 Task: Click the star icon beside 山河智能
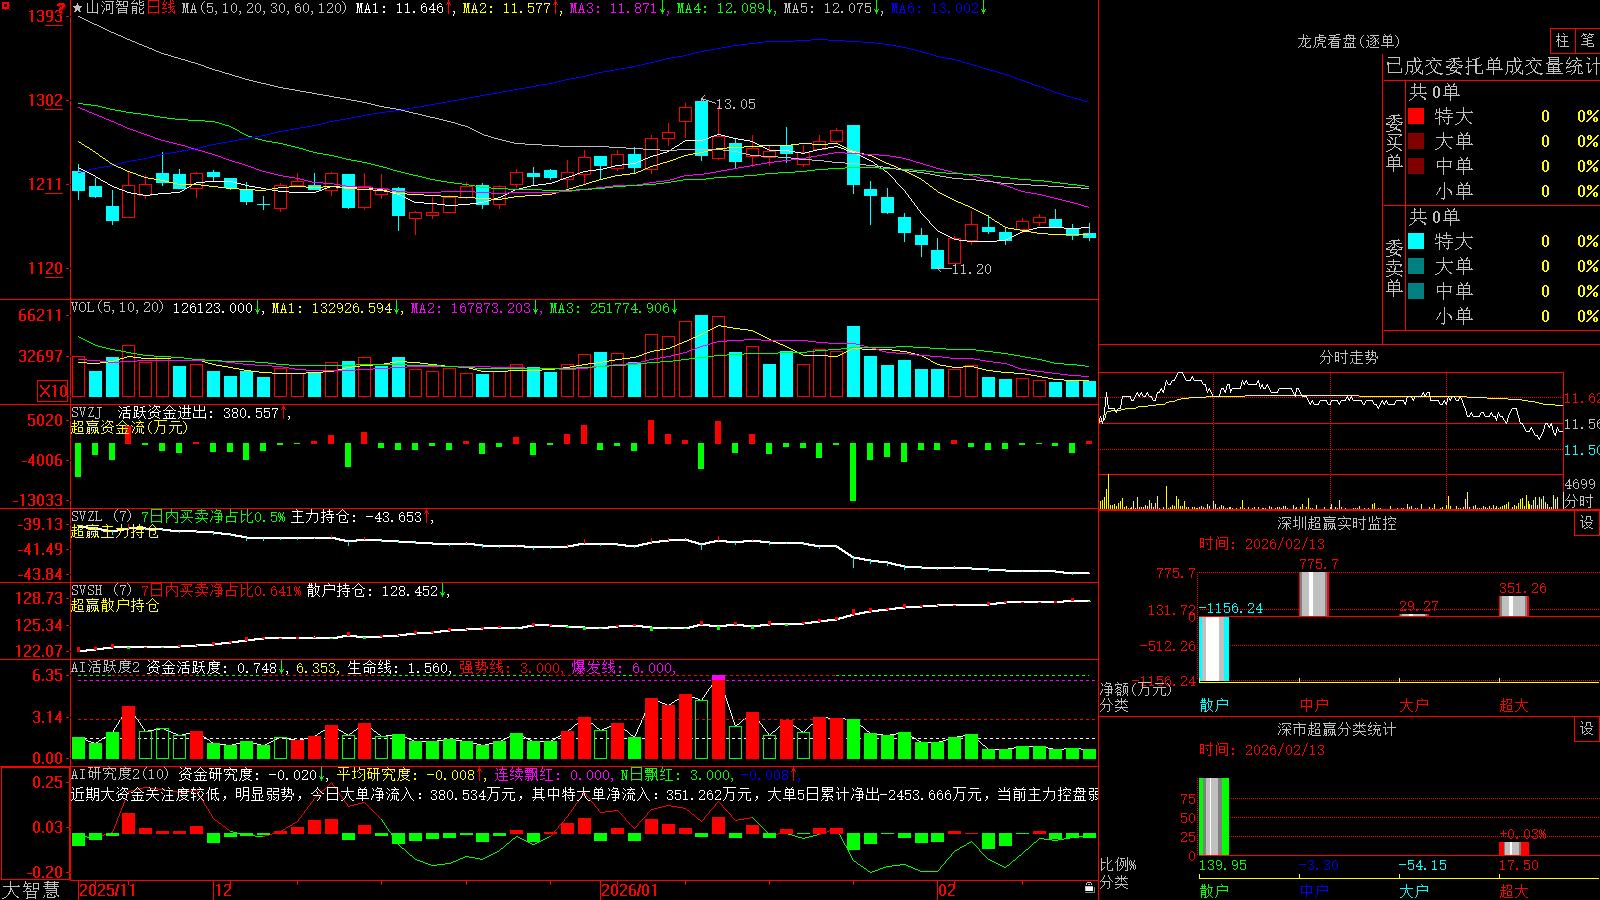(77, 8)
